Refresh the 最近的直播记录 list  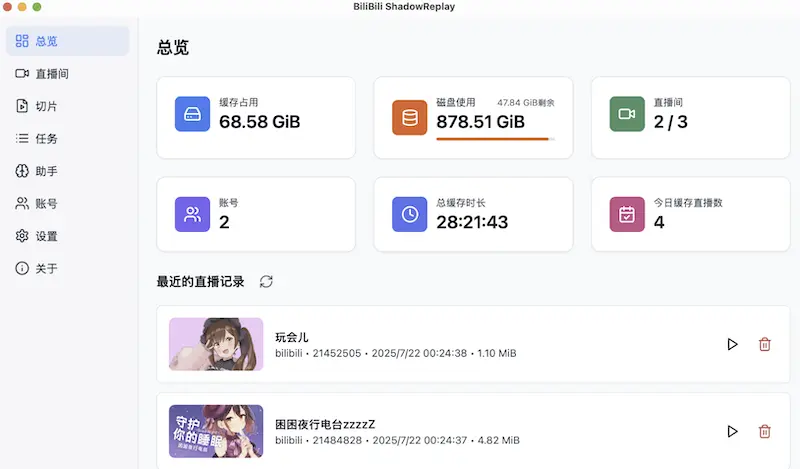tap(266, 282)
